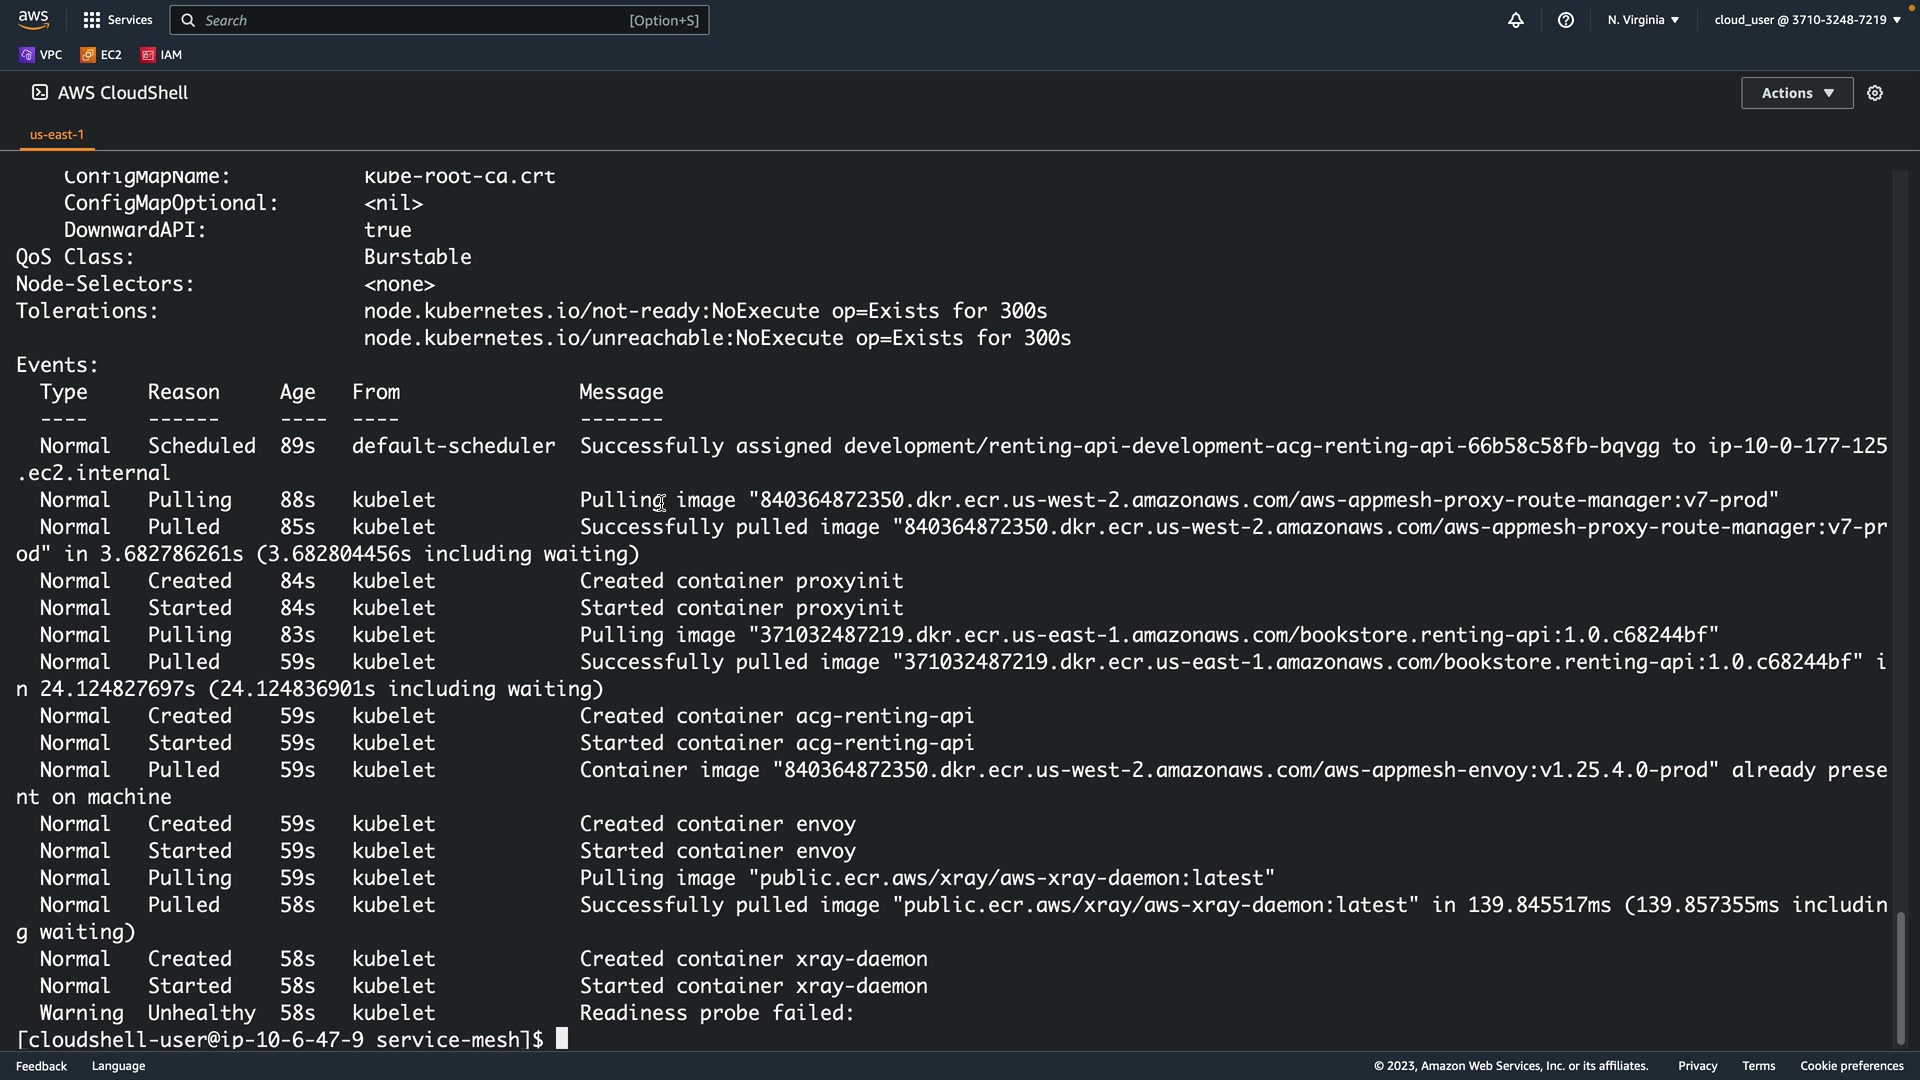This screenshot has height=1080, width=1920.
Task: Open Cookie preferences
Action: pyautogui.click(x=1851, y=1066)
